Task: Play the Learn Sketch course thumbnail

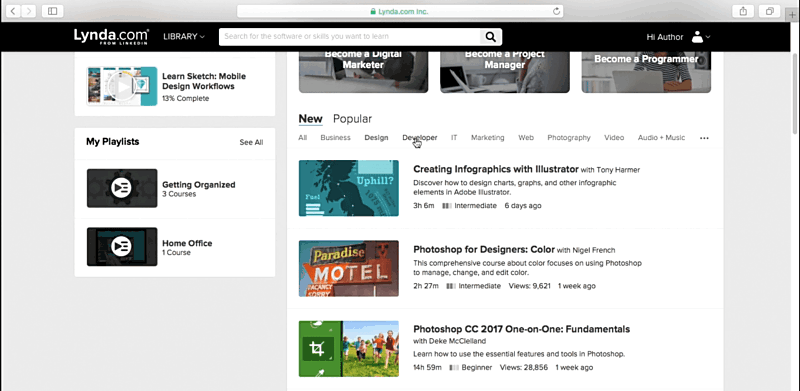Action: pyautogui.click(x=122, y=86)
